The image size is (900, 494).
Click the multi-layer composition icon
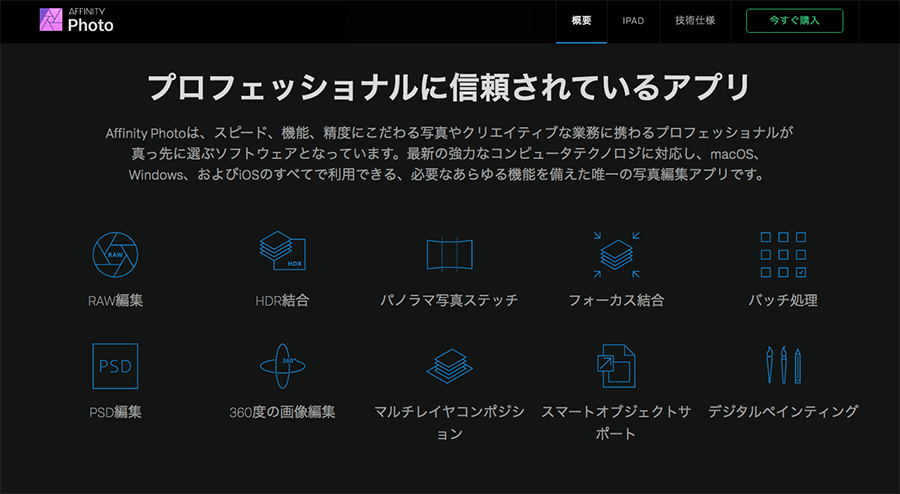(449, 366)
